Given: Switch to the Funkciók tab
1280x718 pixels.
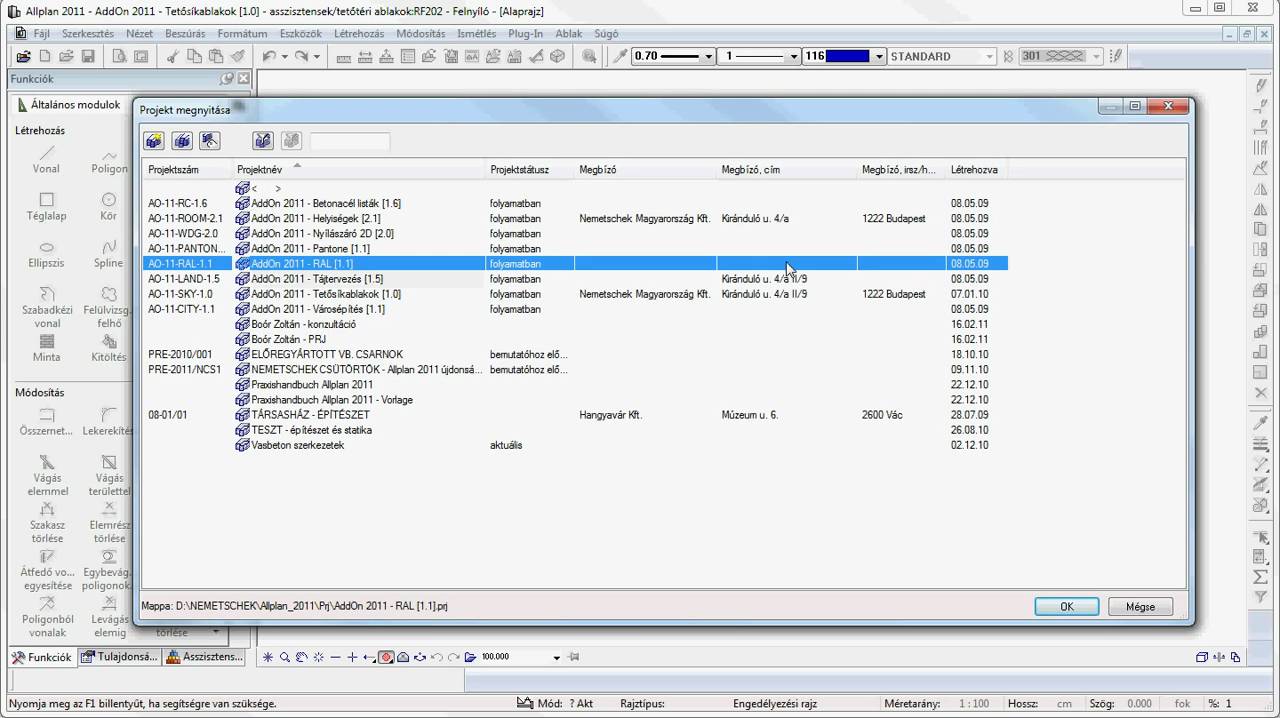Looking at the screenshot, I should [42, 657].
